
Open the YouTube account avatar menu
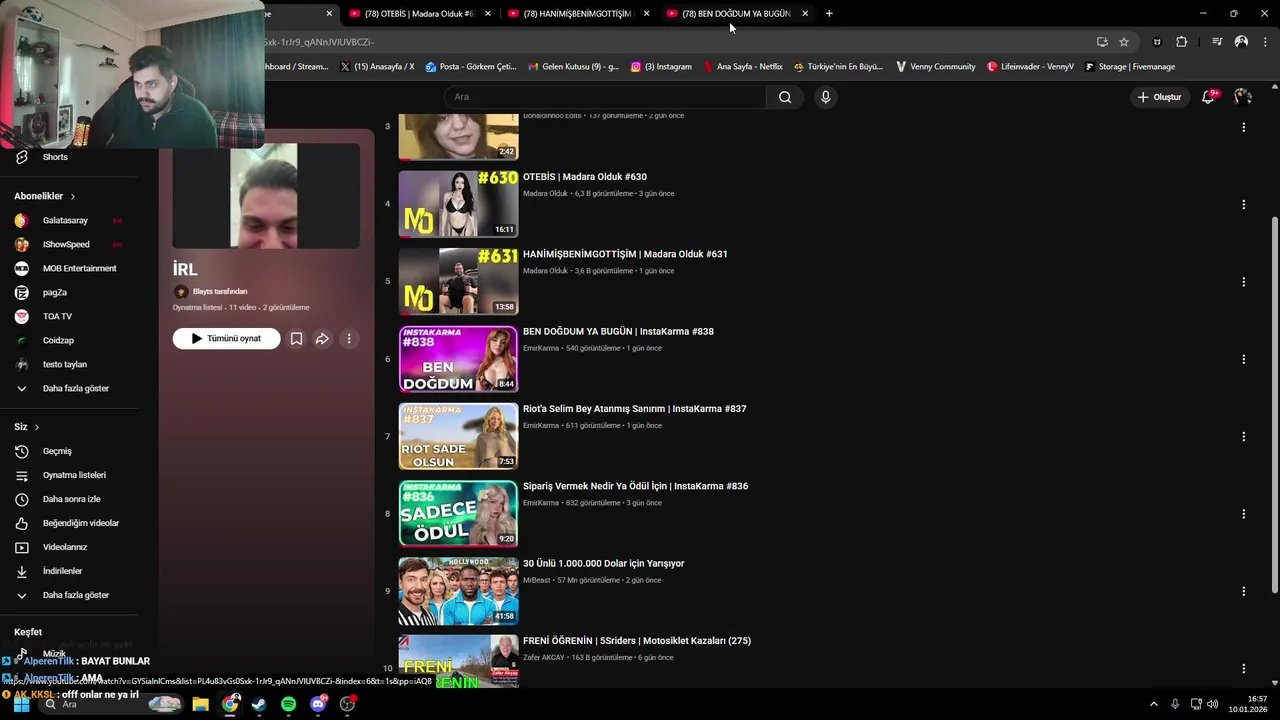point(1243,97)
